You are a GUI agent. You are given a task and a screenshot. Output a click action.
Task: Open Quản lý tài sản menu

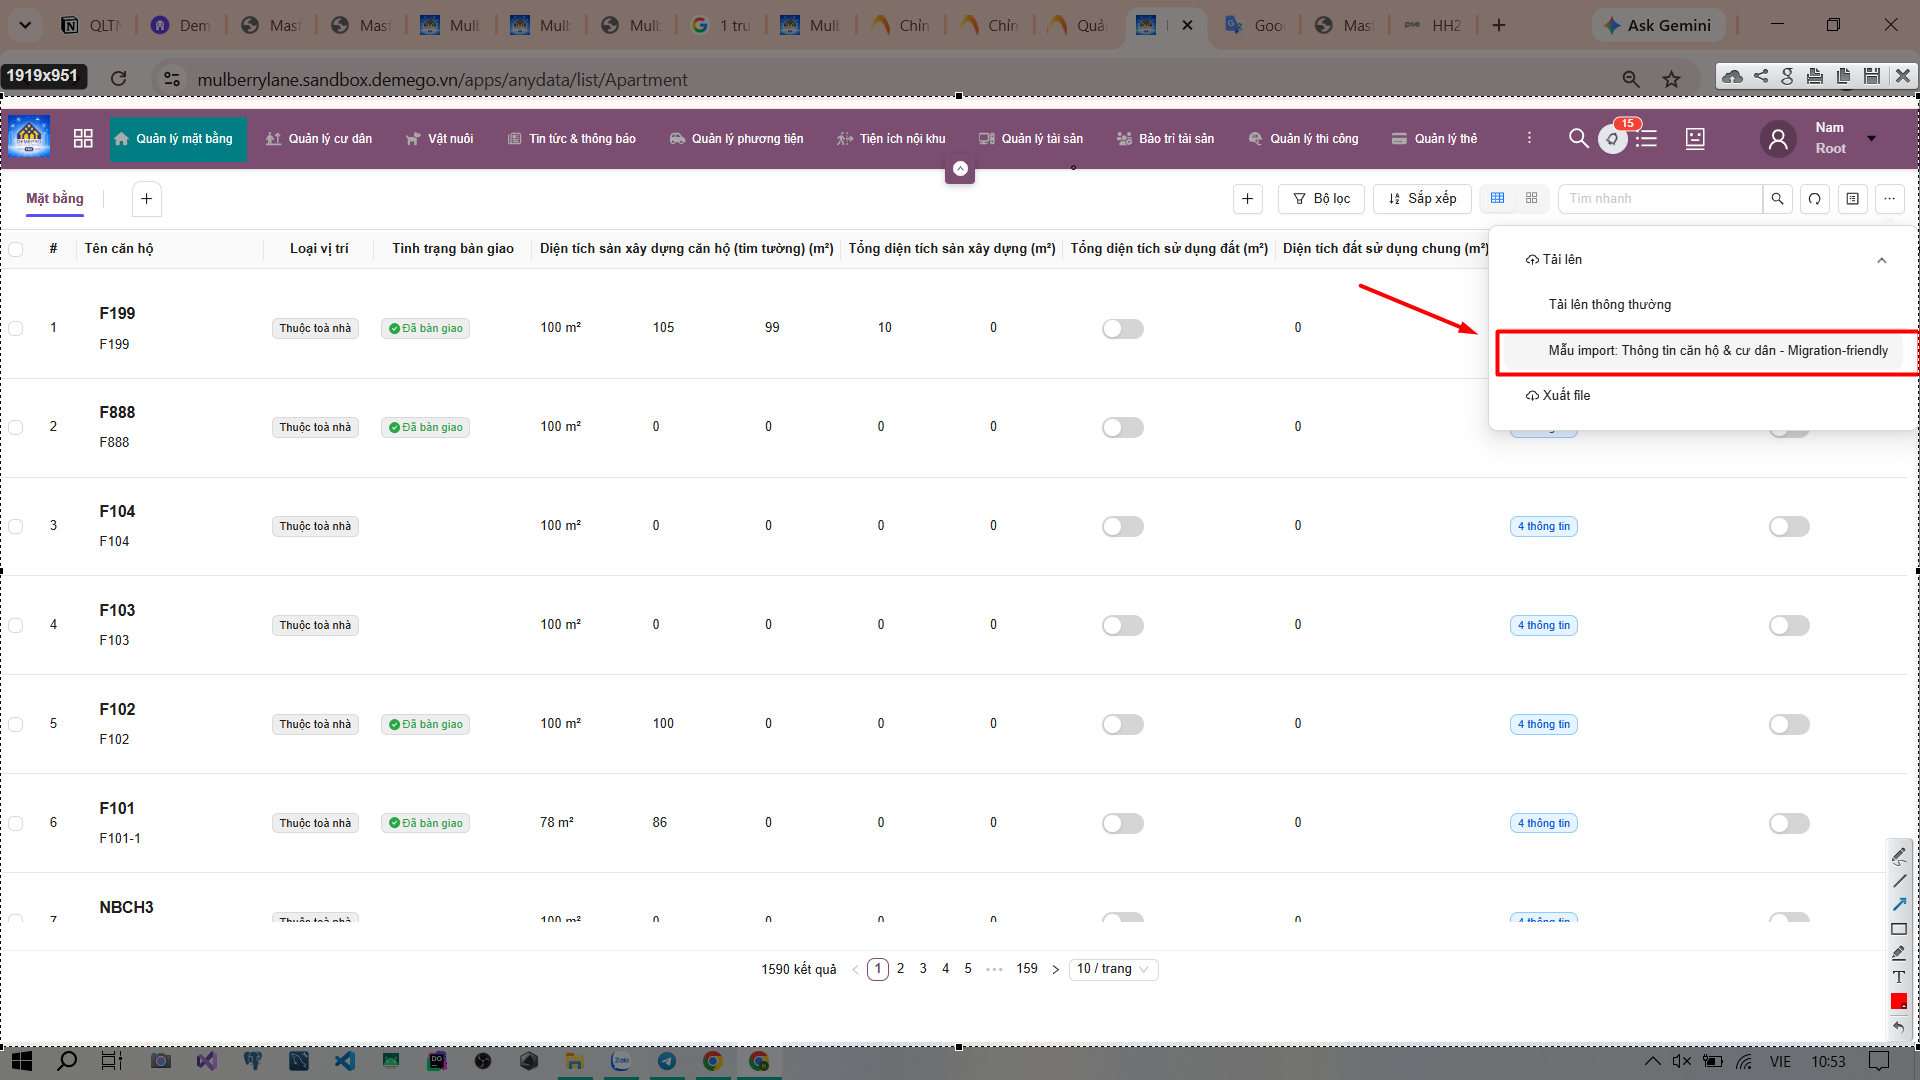[1030, 138]
